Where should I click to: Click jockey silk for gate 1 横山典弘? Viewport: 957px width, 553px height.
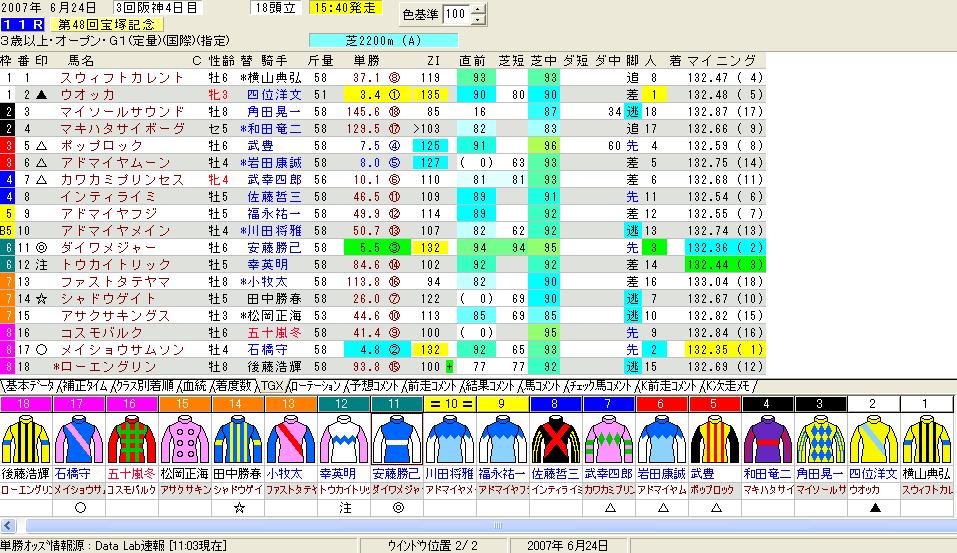tap(928, 439)
